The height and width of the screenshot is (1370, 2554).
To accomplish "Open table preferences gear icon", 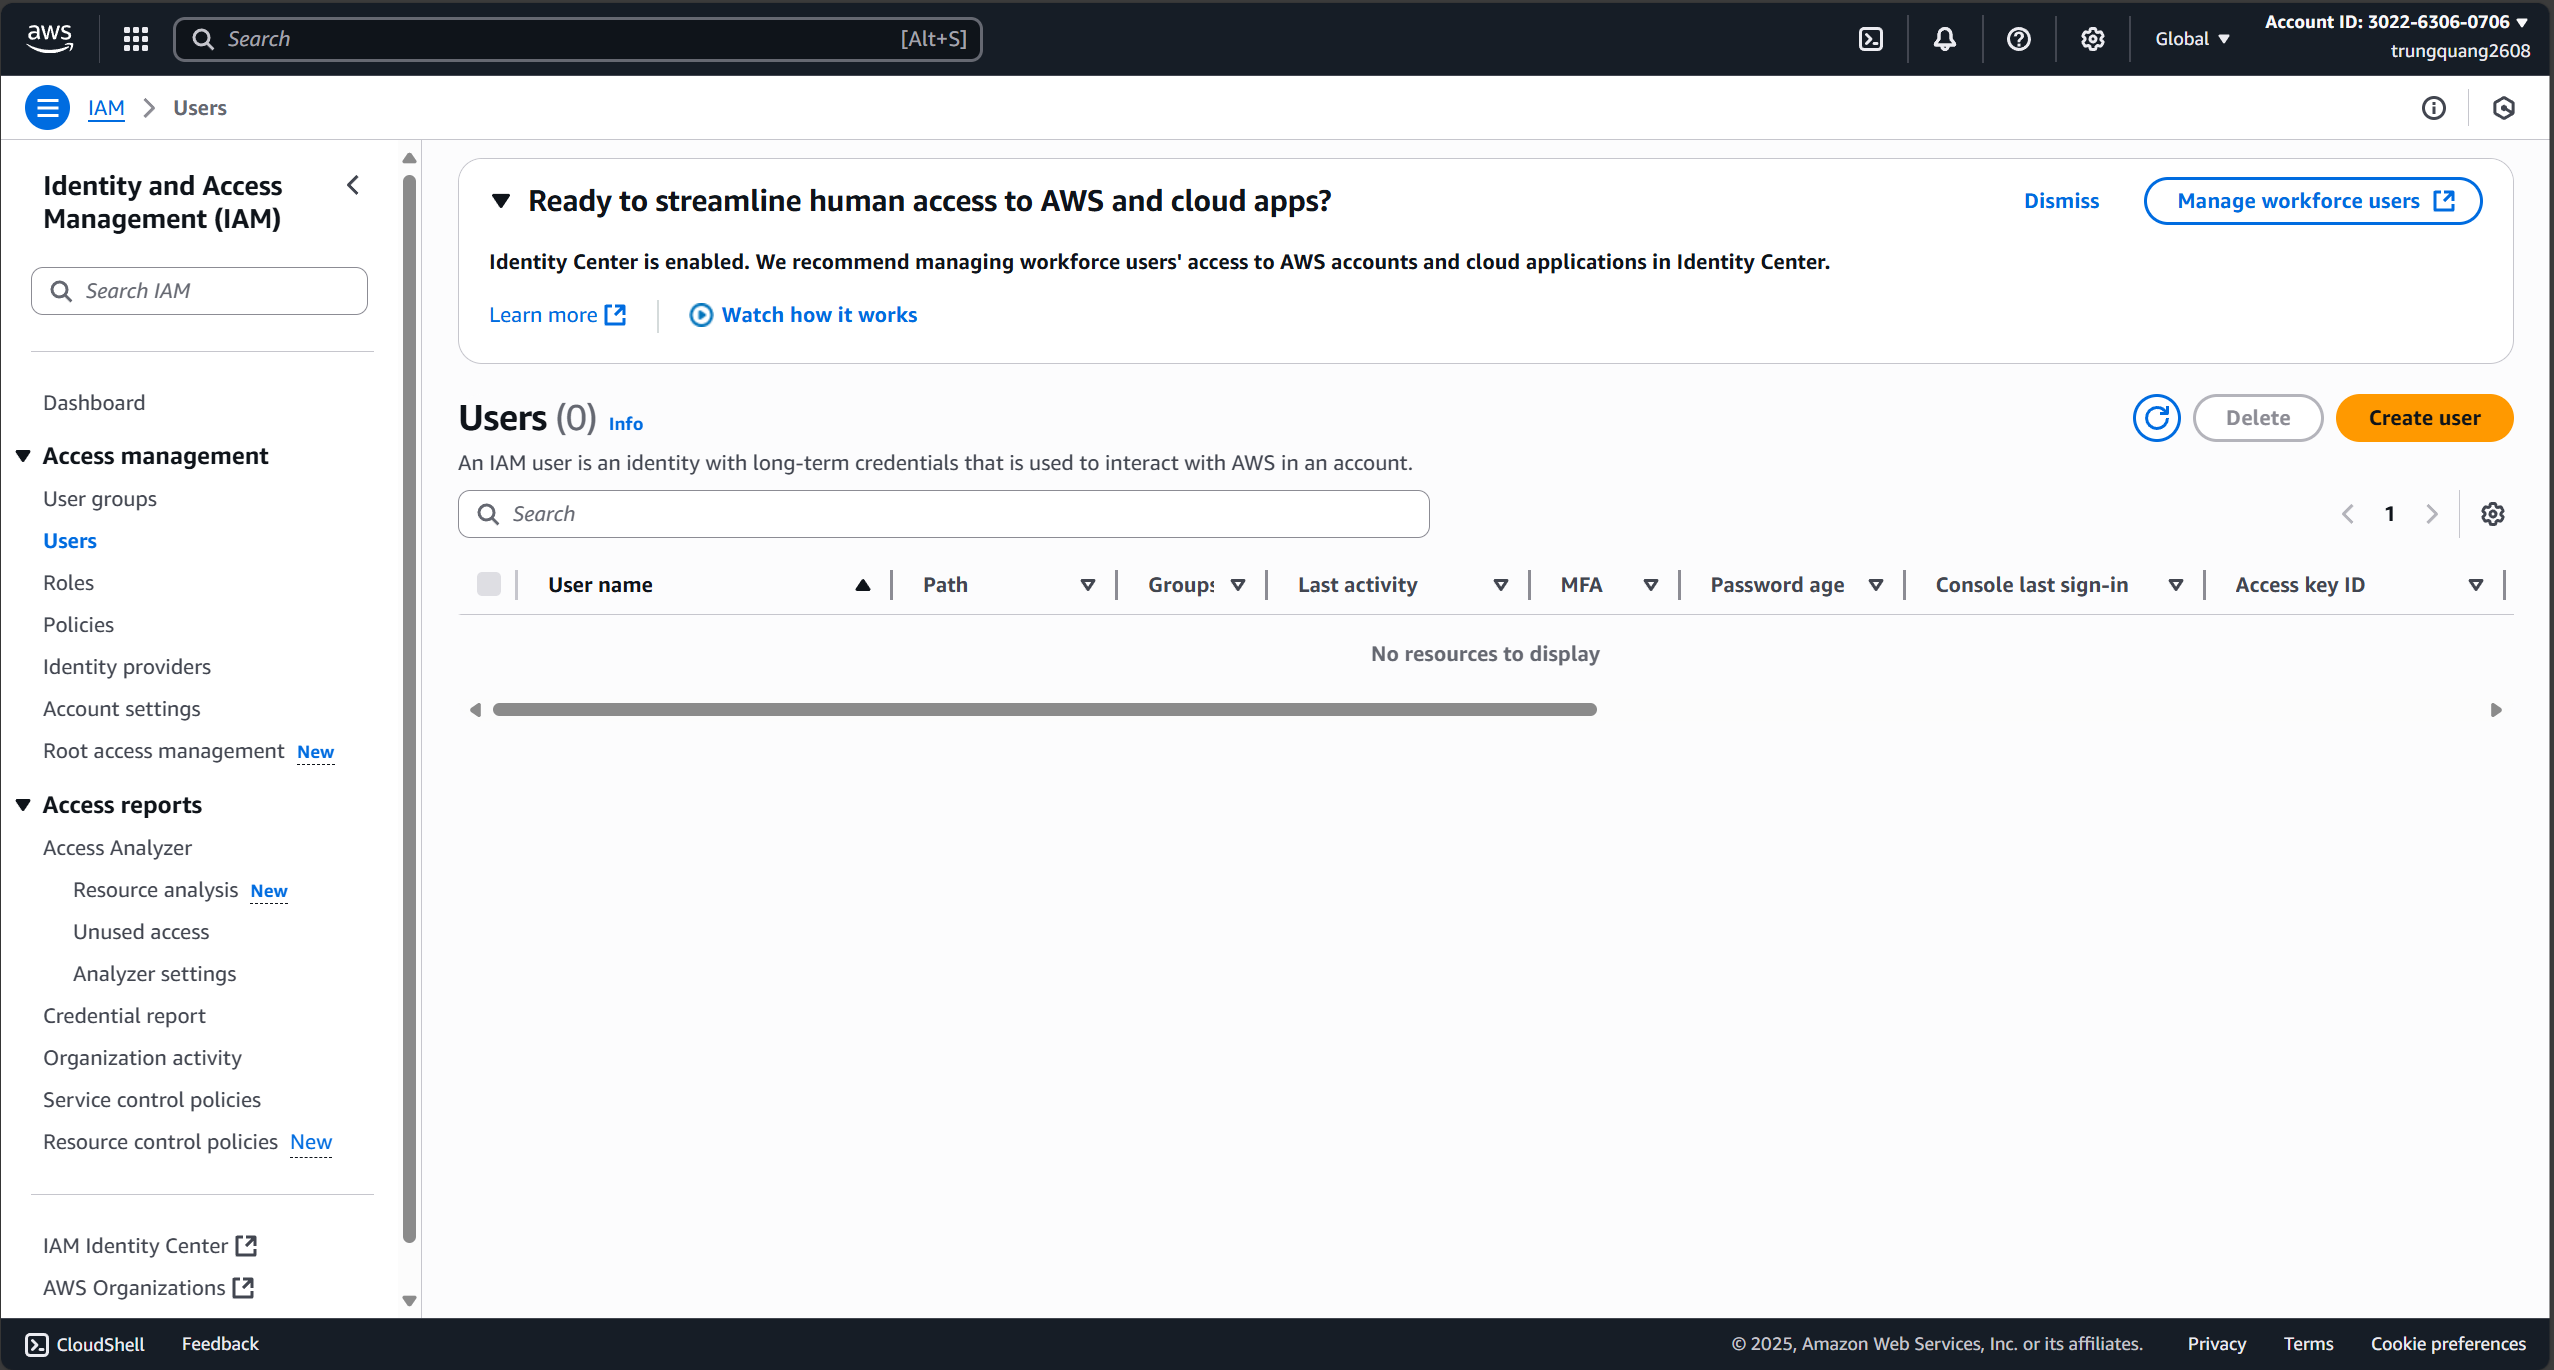I will pos(2492,514).
